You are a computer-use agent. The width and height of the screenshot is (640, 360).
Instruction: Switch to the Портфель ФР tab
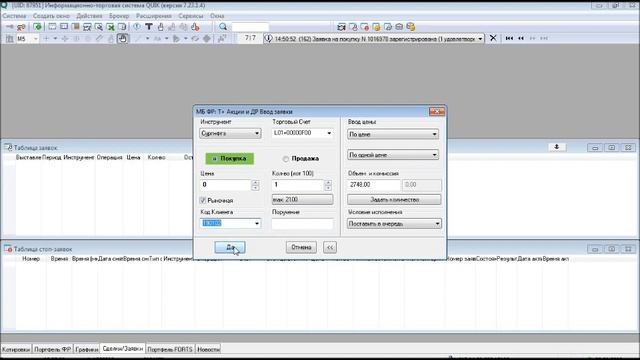53,349
